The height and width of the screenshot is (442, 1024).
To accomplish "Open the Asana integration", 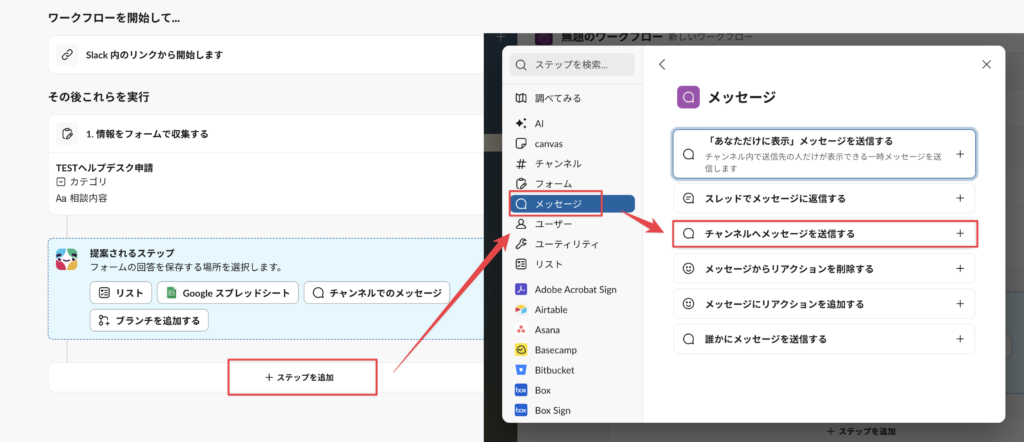I will point(549,330).
